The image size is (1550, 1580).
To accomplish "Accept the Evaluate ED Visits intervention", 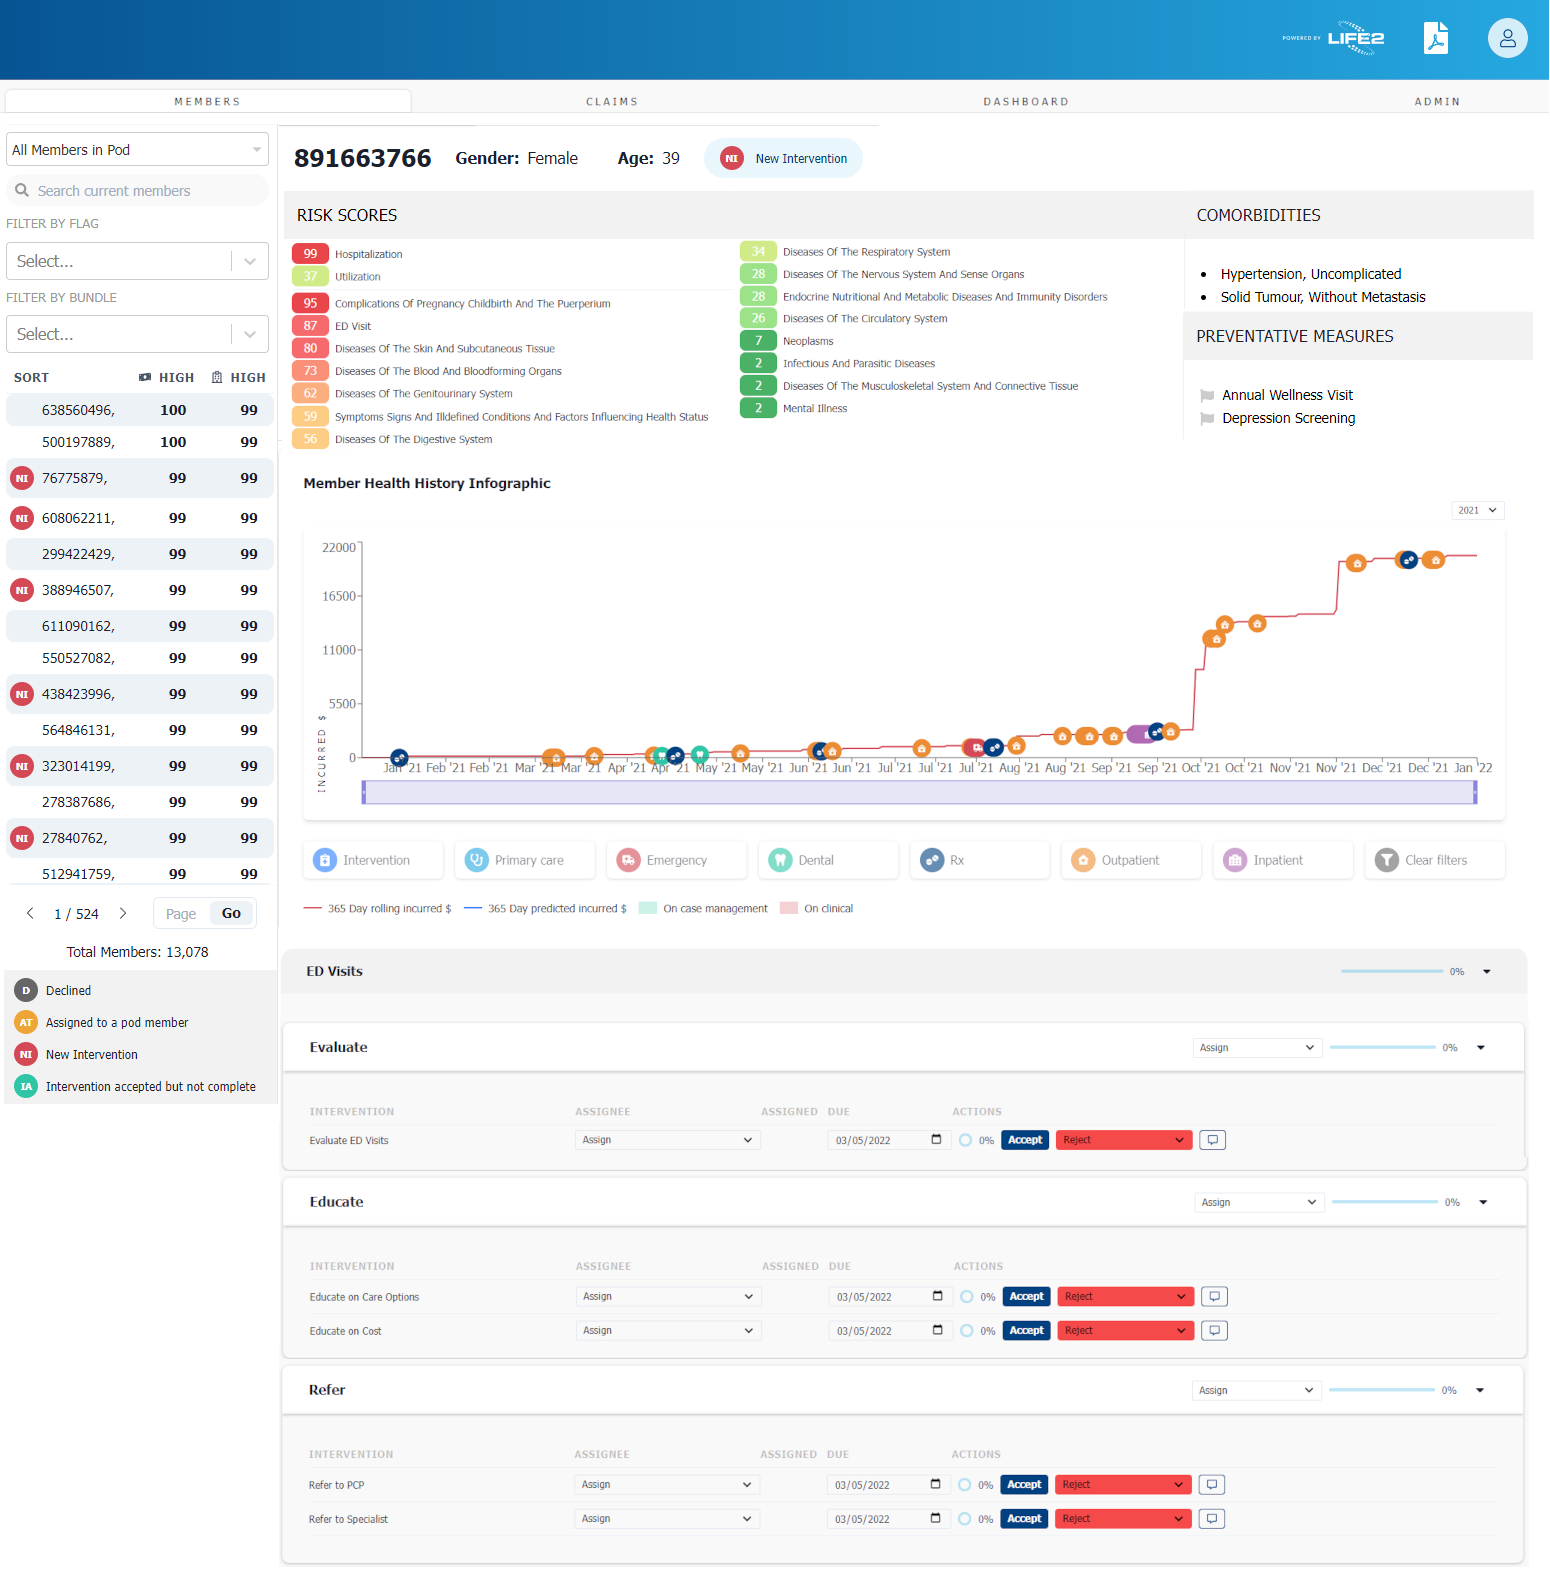I will pos(1025,1140).
